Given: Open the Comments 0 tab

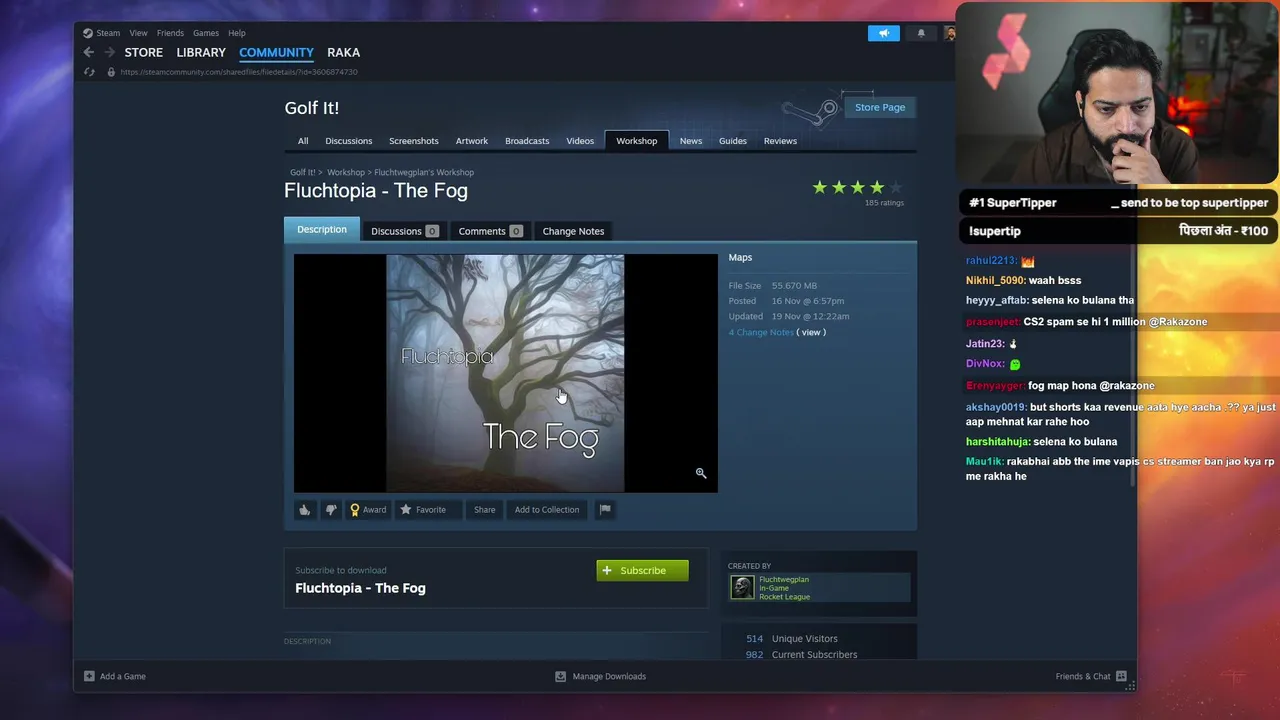Looking at the screenshot, I should pos(490,231).
